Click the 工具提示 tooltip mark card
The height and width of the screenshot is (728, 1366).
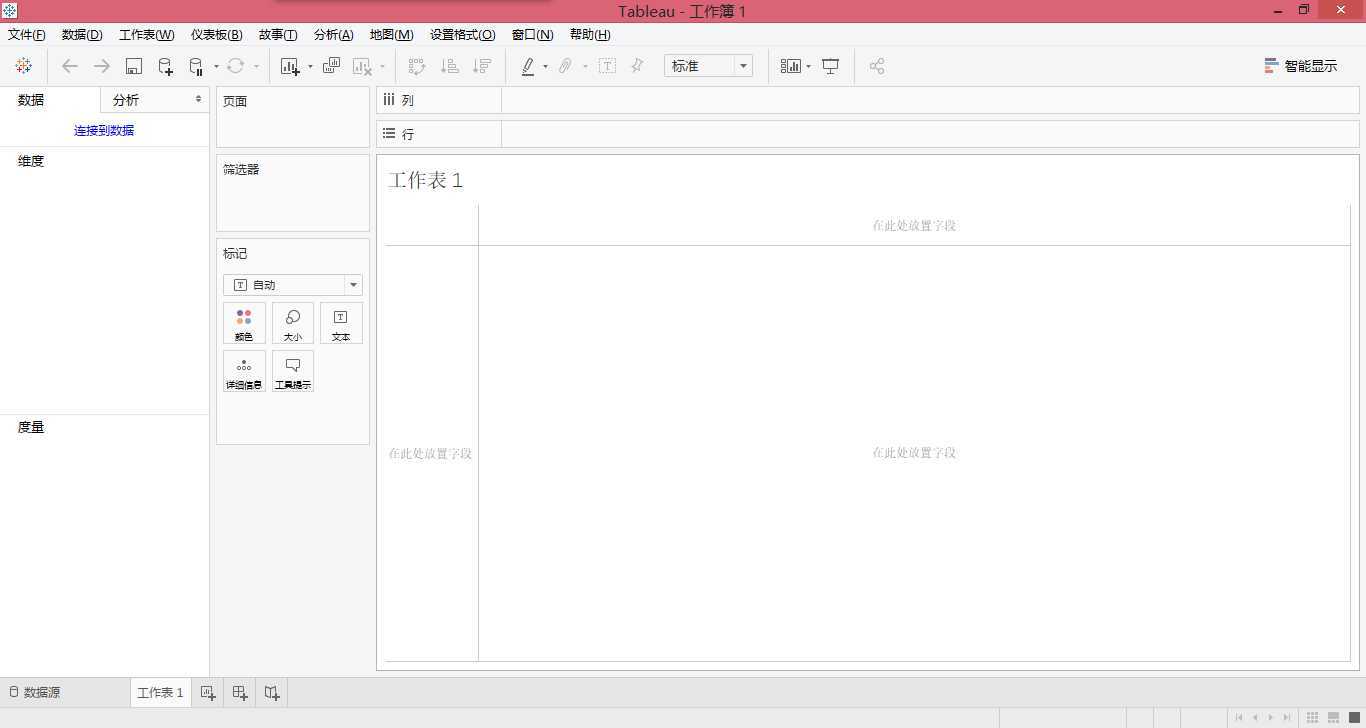point(293,371)
